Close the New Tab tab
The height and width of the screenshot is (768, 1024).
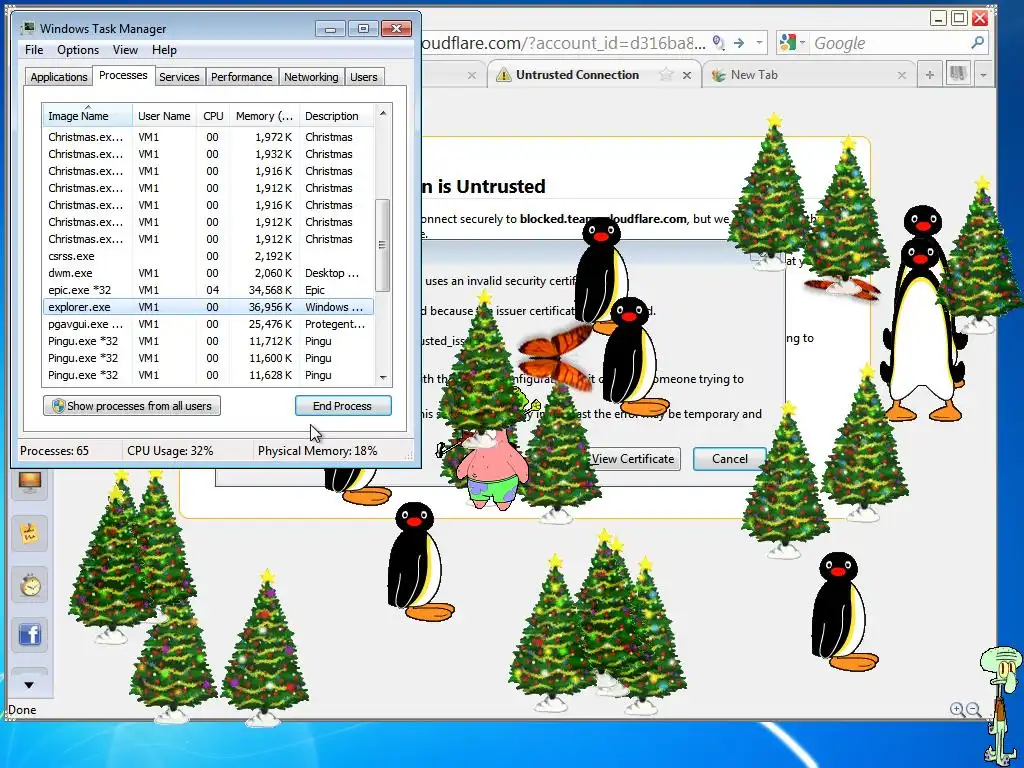(902, 76)
